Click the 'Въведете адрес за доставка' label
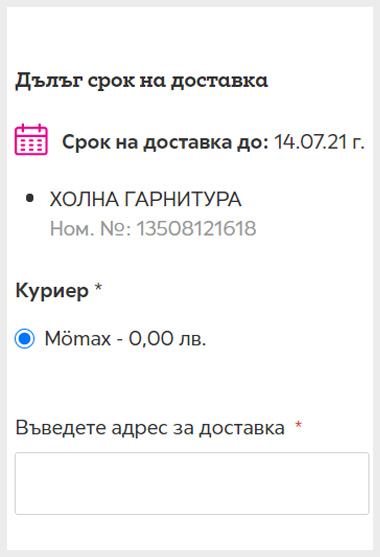 [x=150, y=427]
